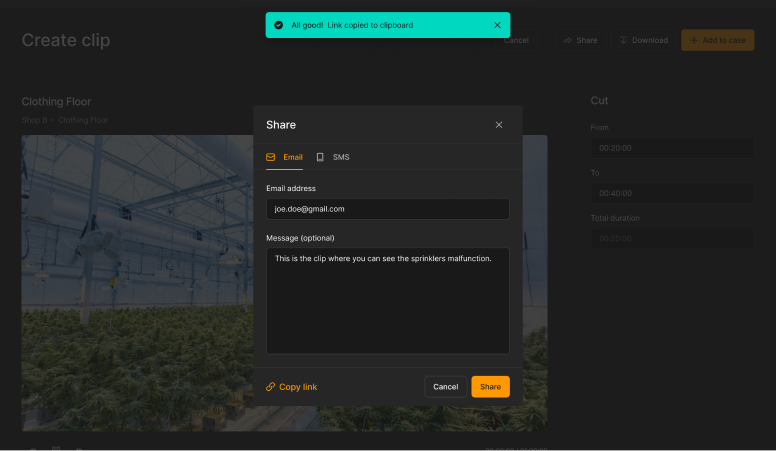The image size is (777, 451).
Task: Click the 'Clothing Floor' camera title
Action: tap(56, 102)
